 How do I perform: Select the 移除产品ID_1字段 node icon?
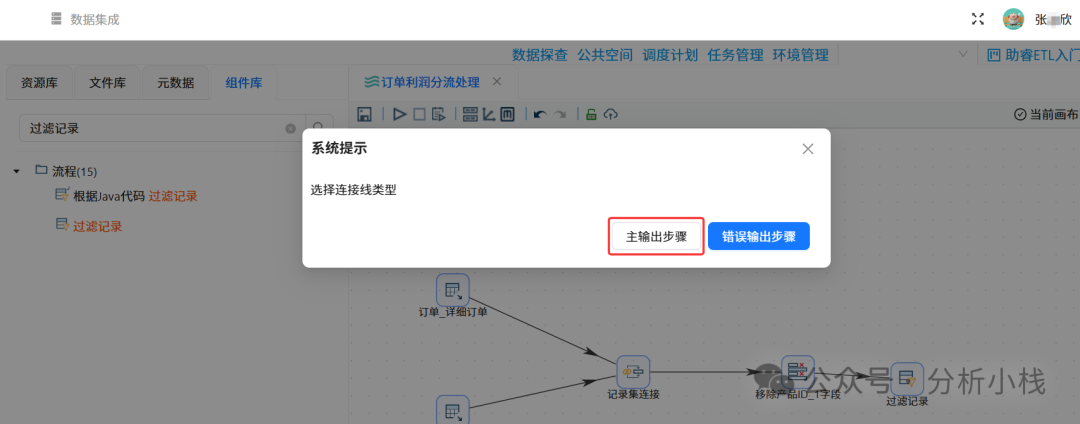(798, 371)
